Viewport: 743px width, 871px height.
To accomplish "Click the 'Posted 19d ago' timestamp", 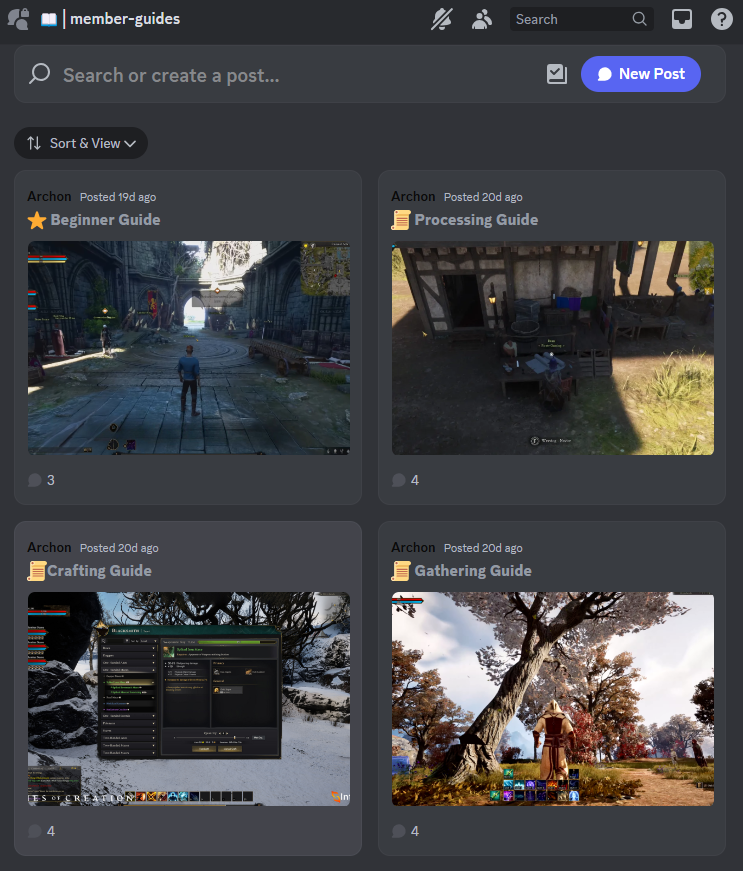I will (x=118, y=197).
